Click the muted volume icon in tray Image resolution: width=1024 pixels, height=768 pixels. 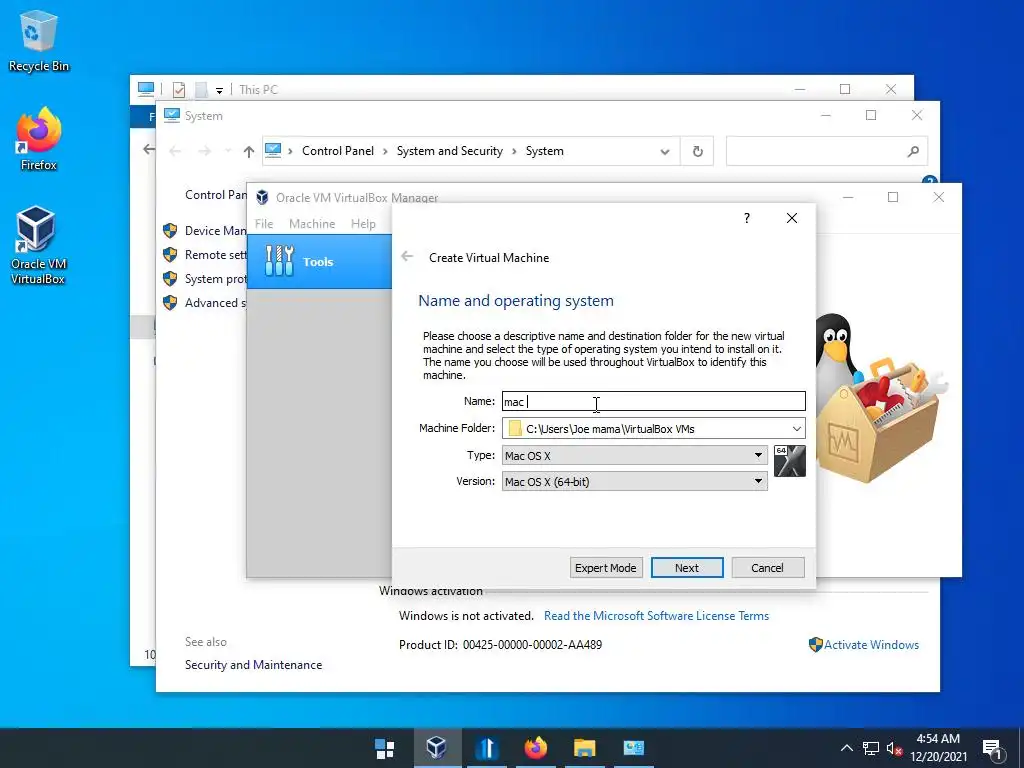(x=894, y=748)
